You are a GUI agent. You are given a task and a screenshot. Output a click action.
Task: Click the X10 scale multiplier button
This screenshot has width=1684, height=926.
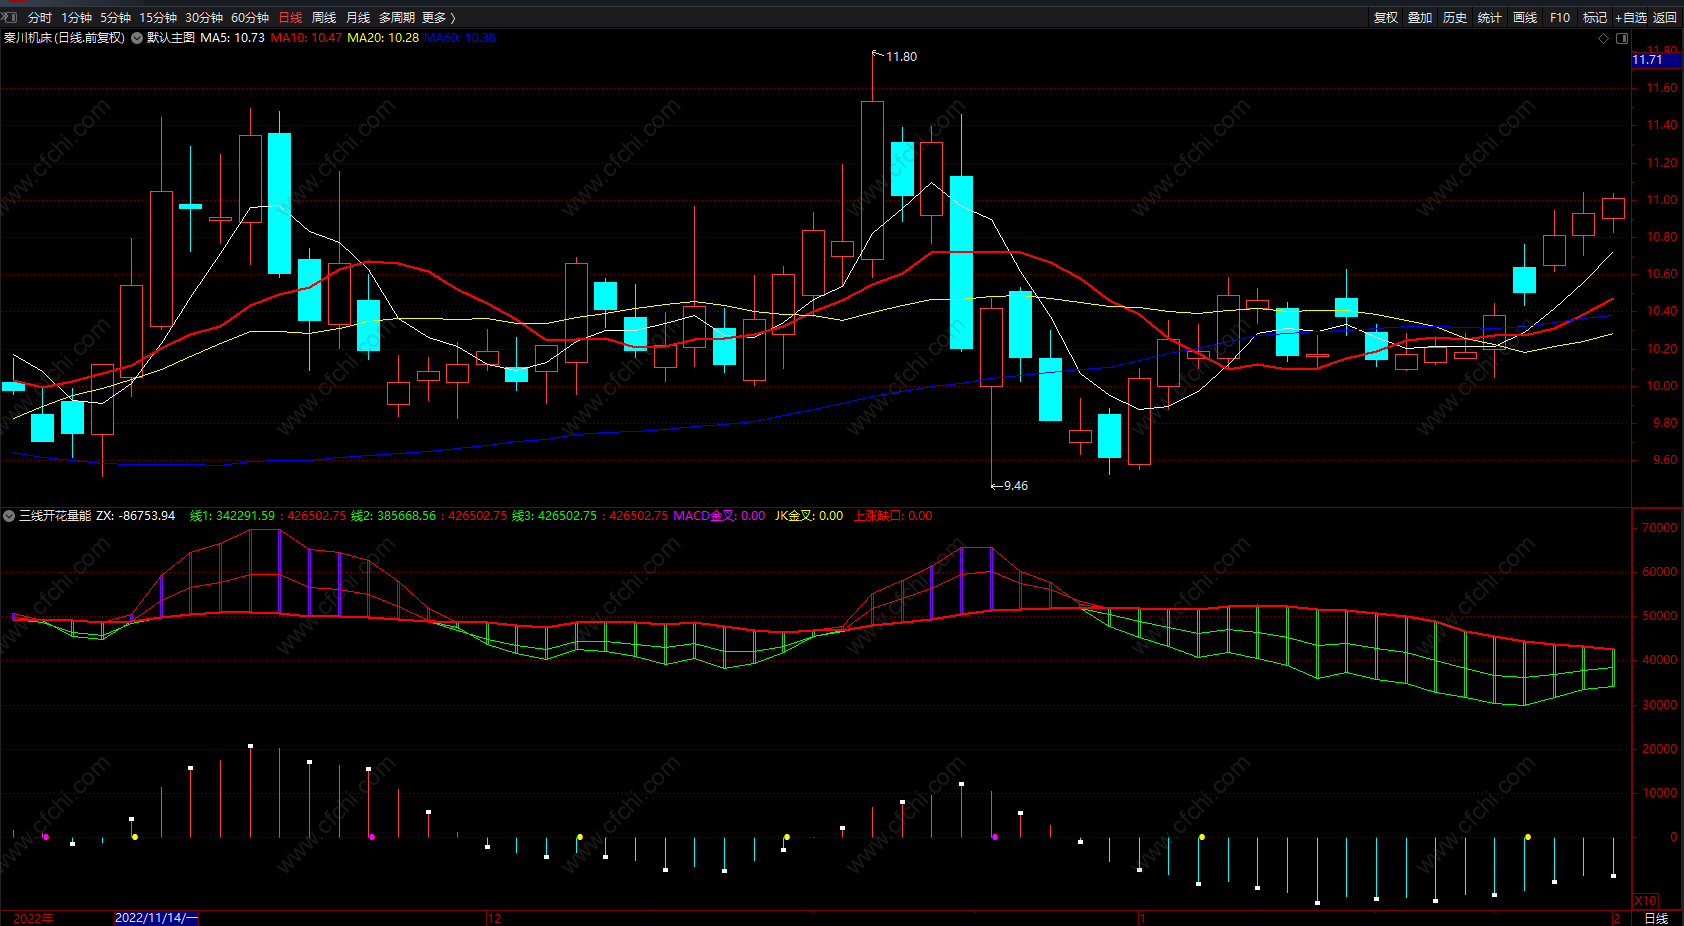1645,901
